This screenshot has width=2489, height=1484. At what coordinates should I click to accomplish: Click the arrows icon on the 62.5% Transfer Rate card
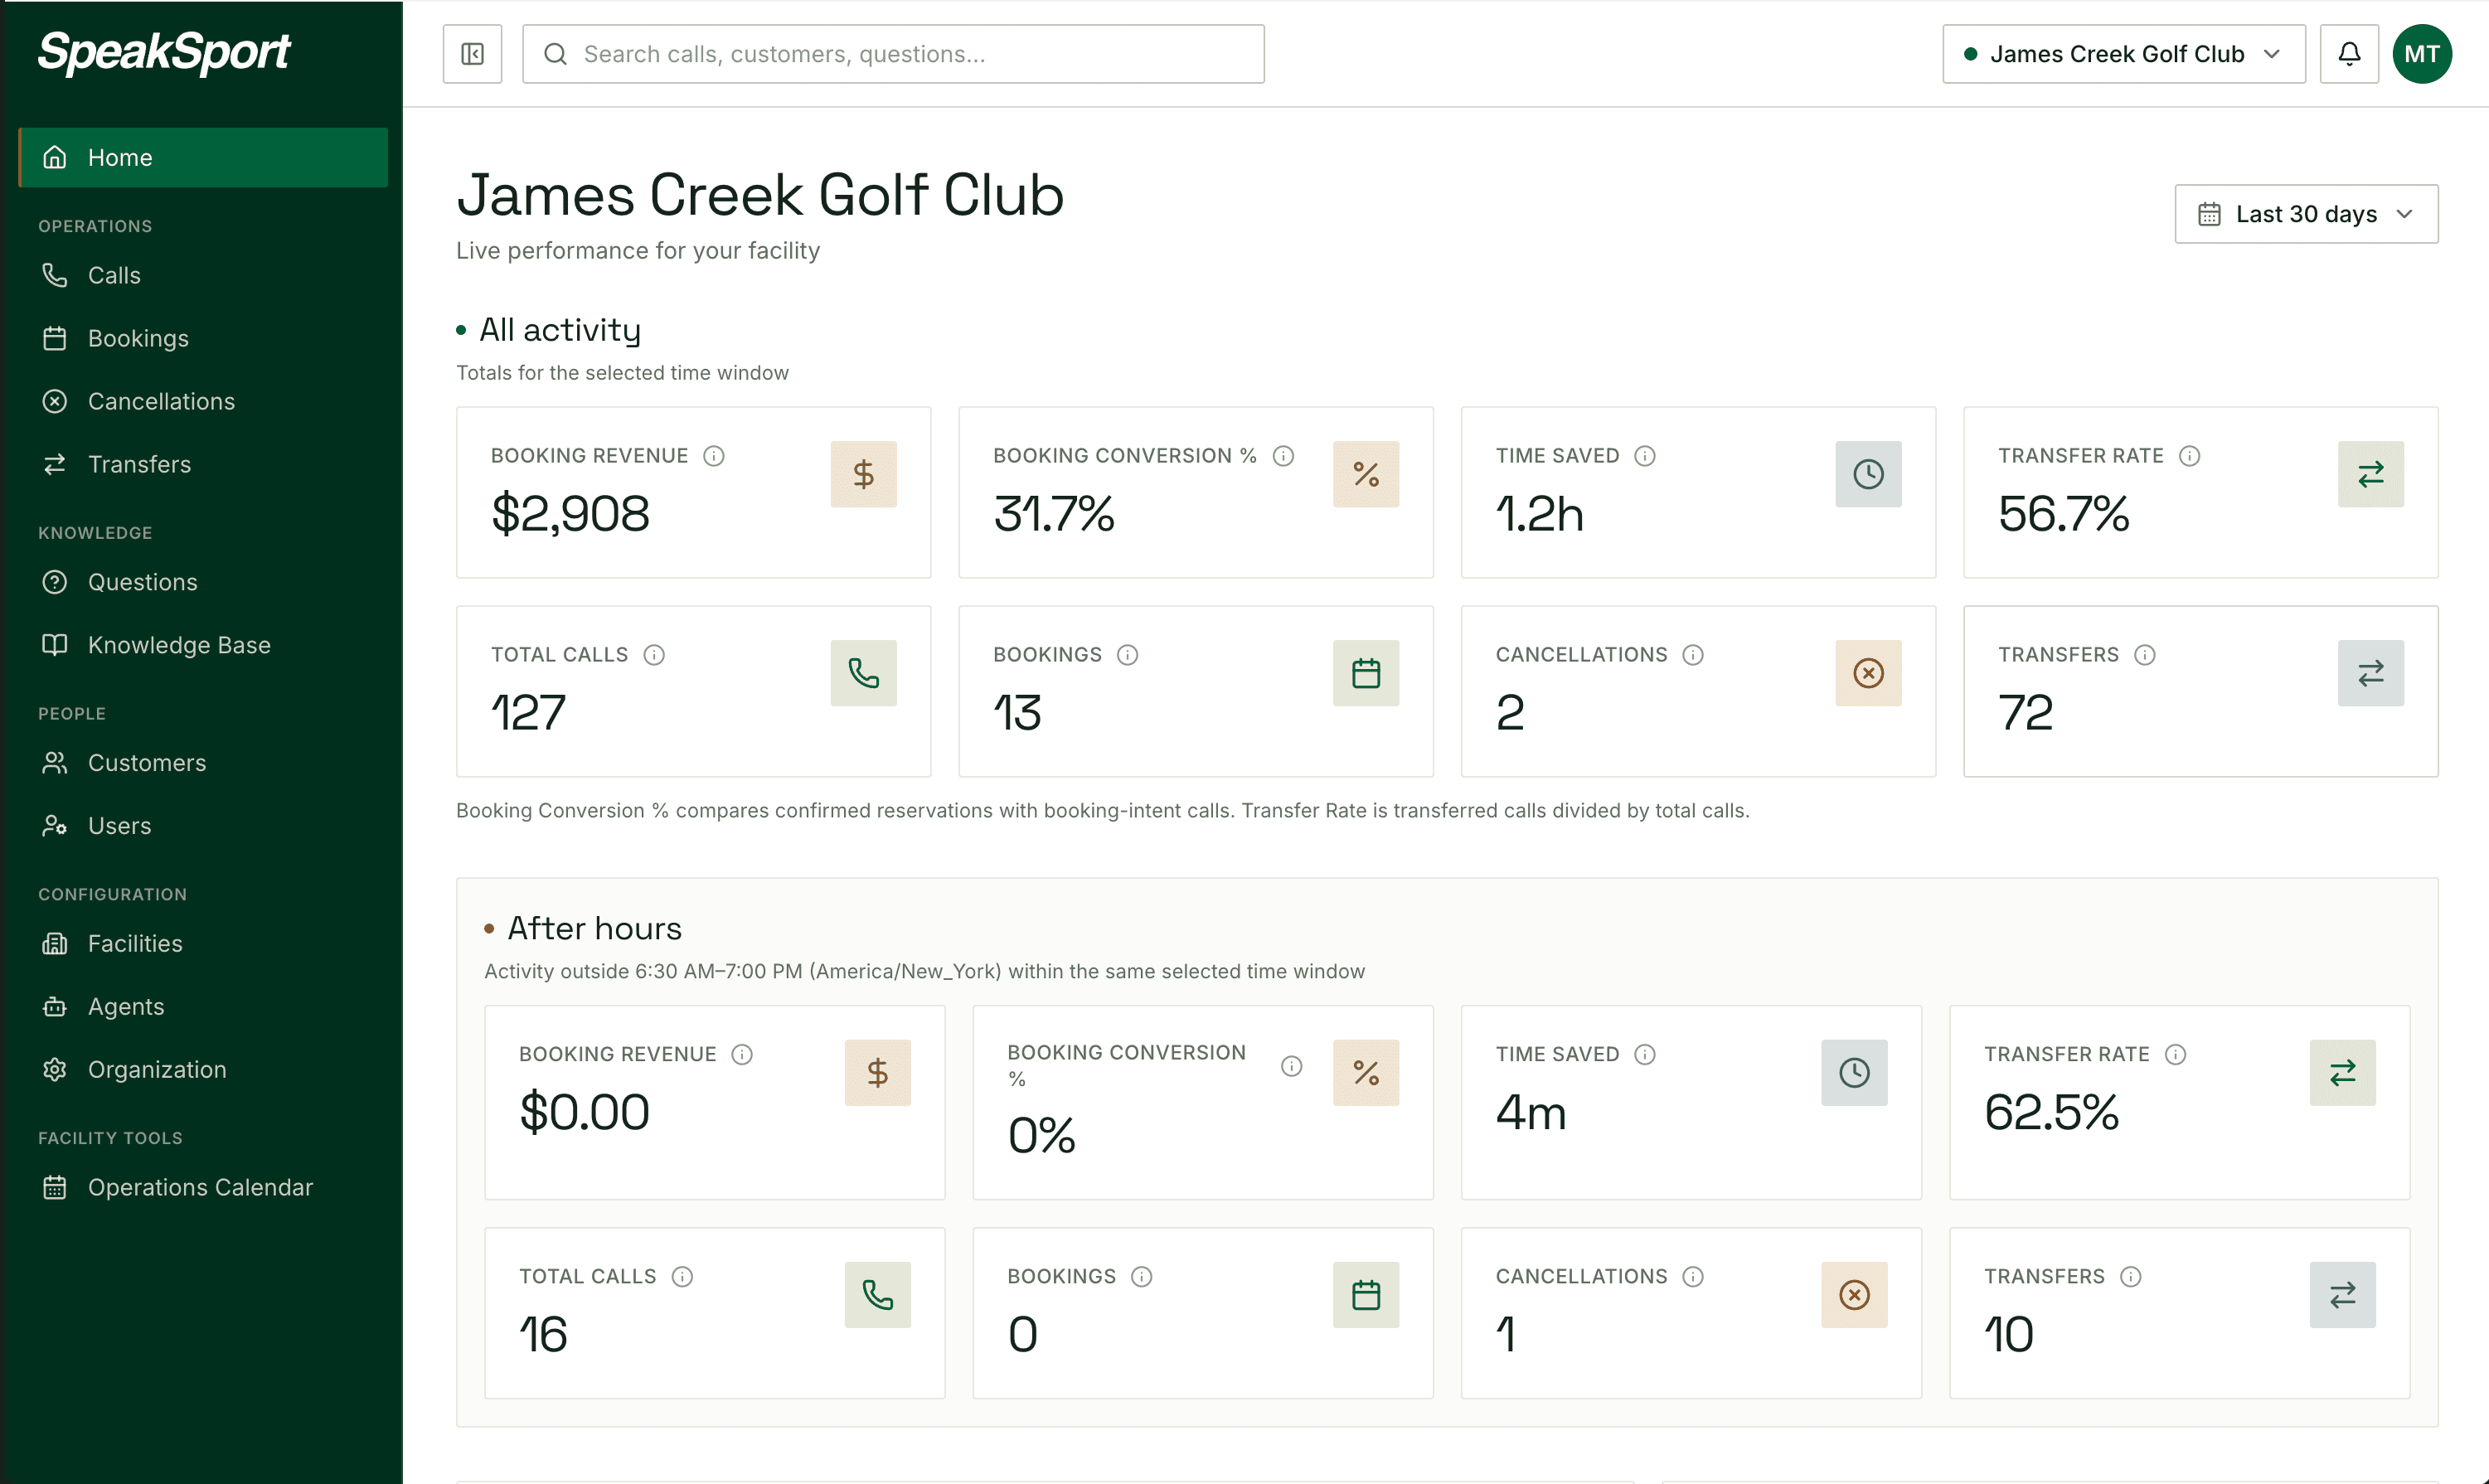point(2343,1073)
